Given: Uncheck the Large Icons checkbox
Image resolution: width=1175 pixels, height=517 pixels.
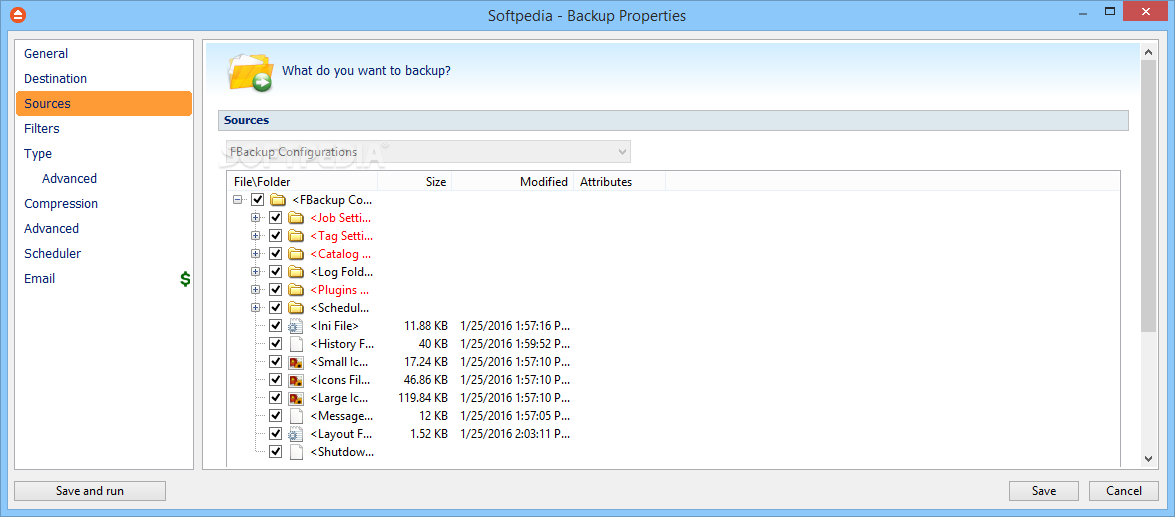Looking at the screenshot, I should tap(276, 398).
